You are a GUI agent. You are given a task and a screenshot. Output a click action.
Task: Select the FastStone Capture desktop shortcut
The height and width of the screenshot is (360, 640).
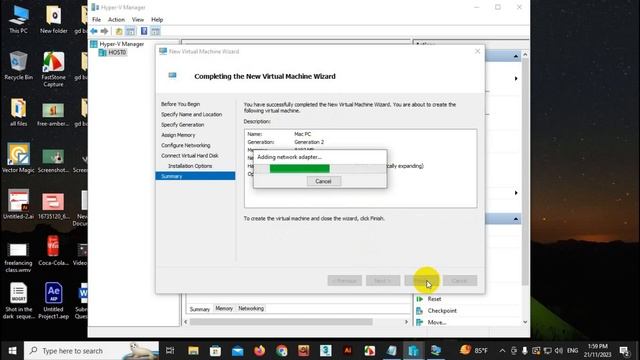(x=53, y=69)
